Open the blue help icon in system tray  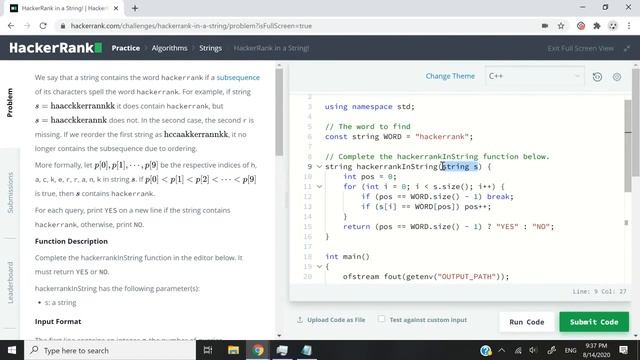486,350
